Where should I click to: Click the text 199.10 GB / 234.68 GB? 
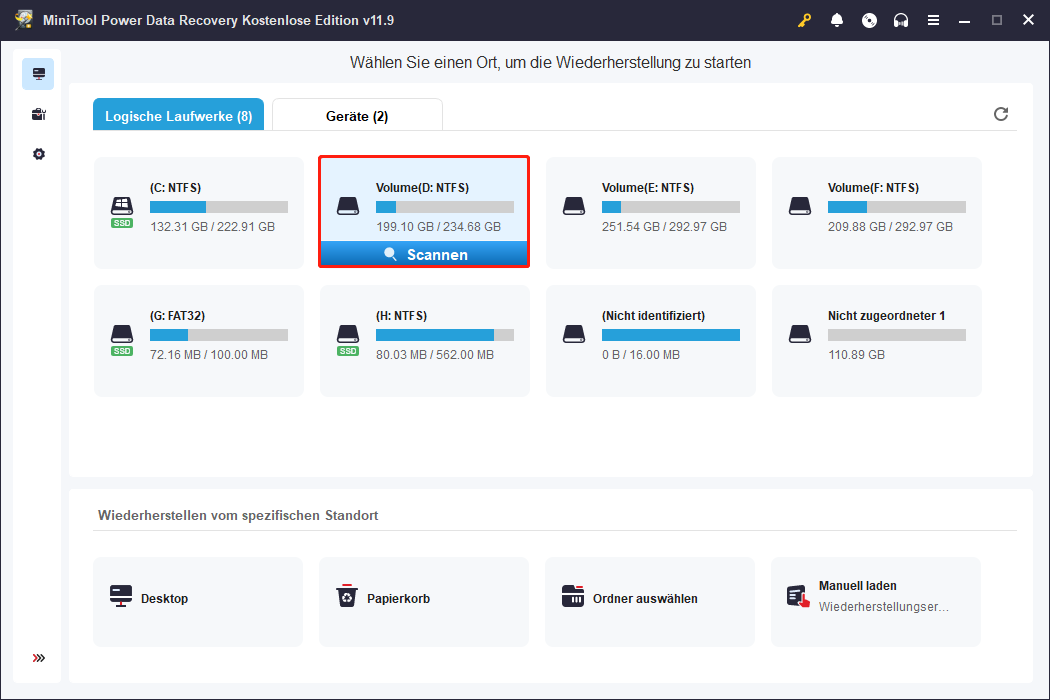click(x=438, y=226)
